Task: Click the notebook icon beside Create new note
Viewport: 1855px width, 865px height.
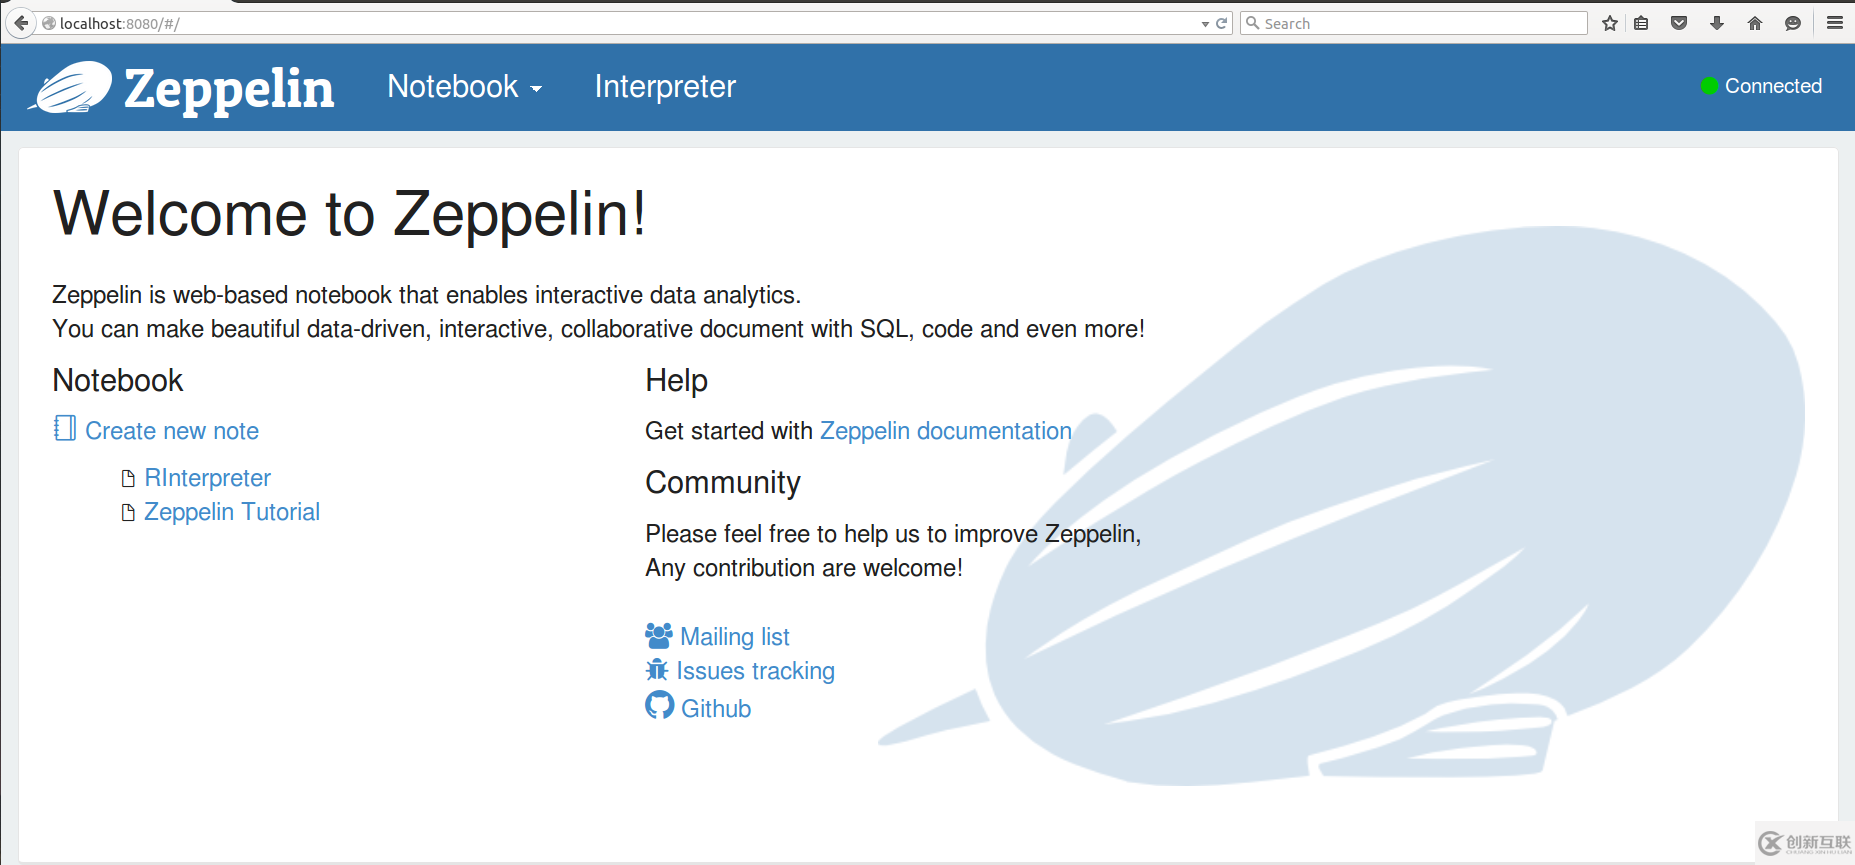Action: coord(65,429)
